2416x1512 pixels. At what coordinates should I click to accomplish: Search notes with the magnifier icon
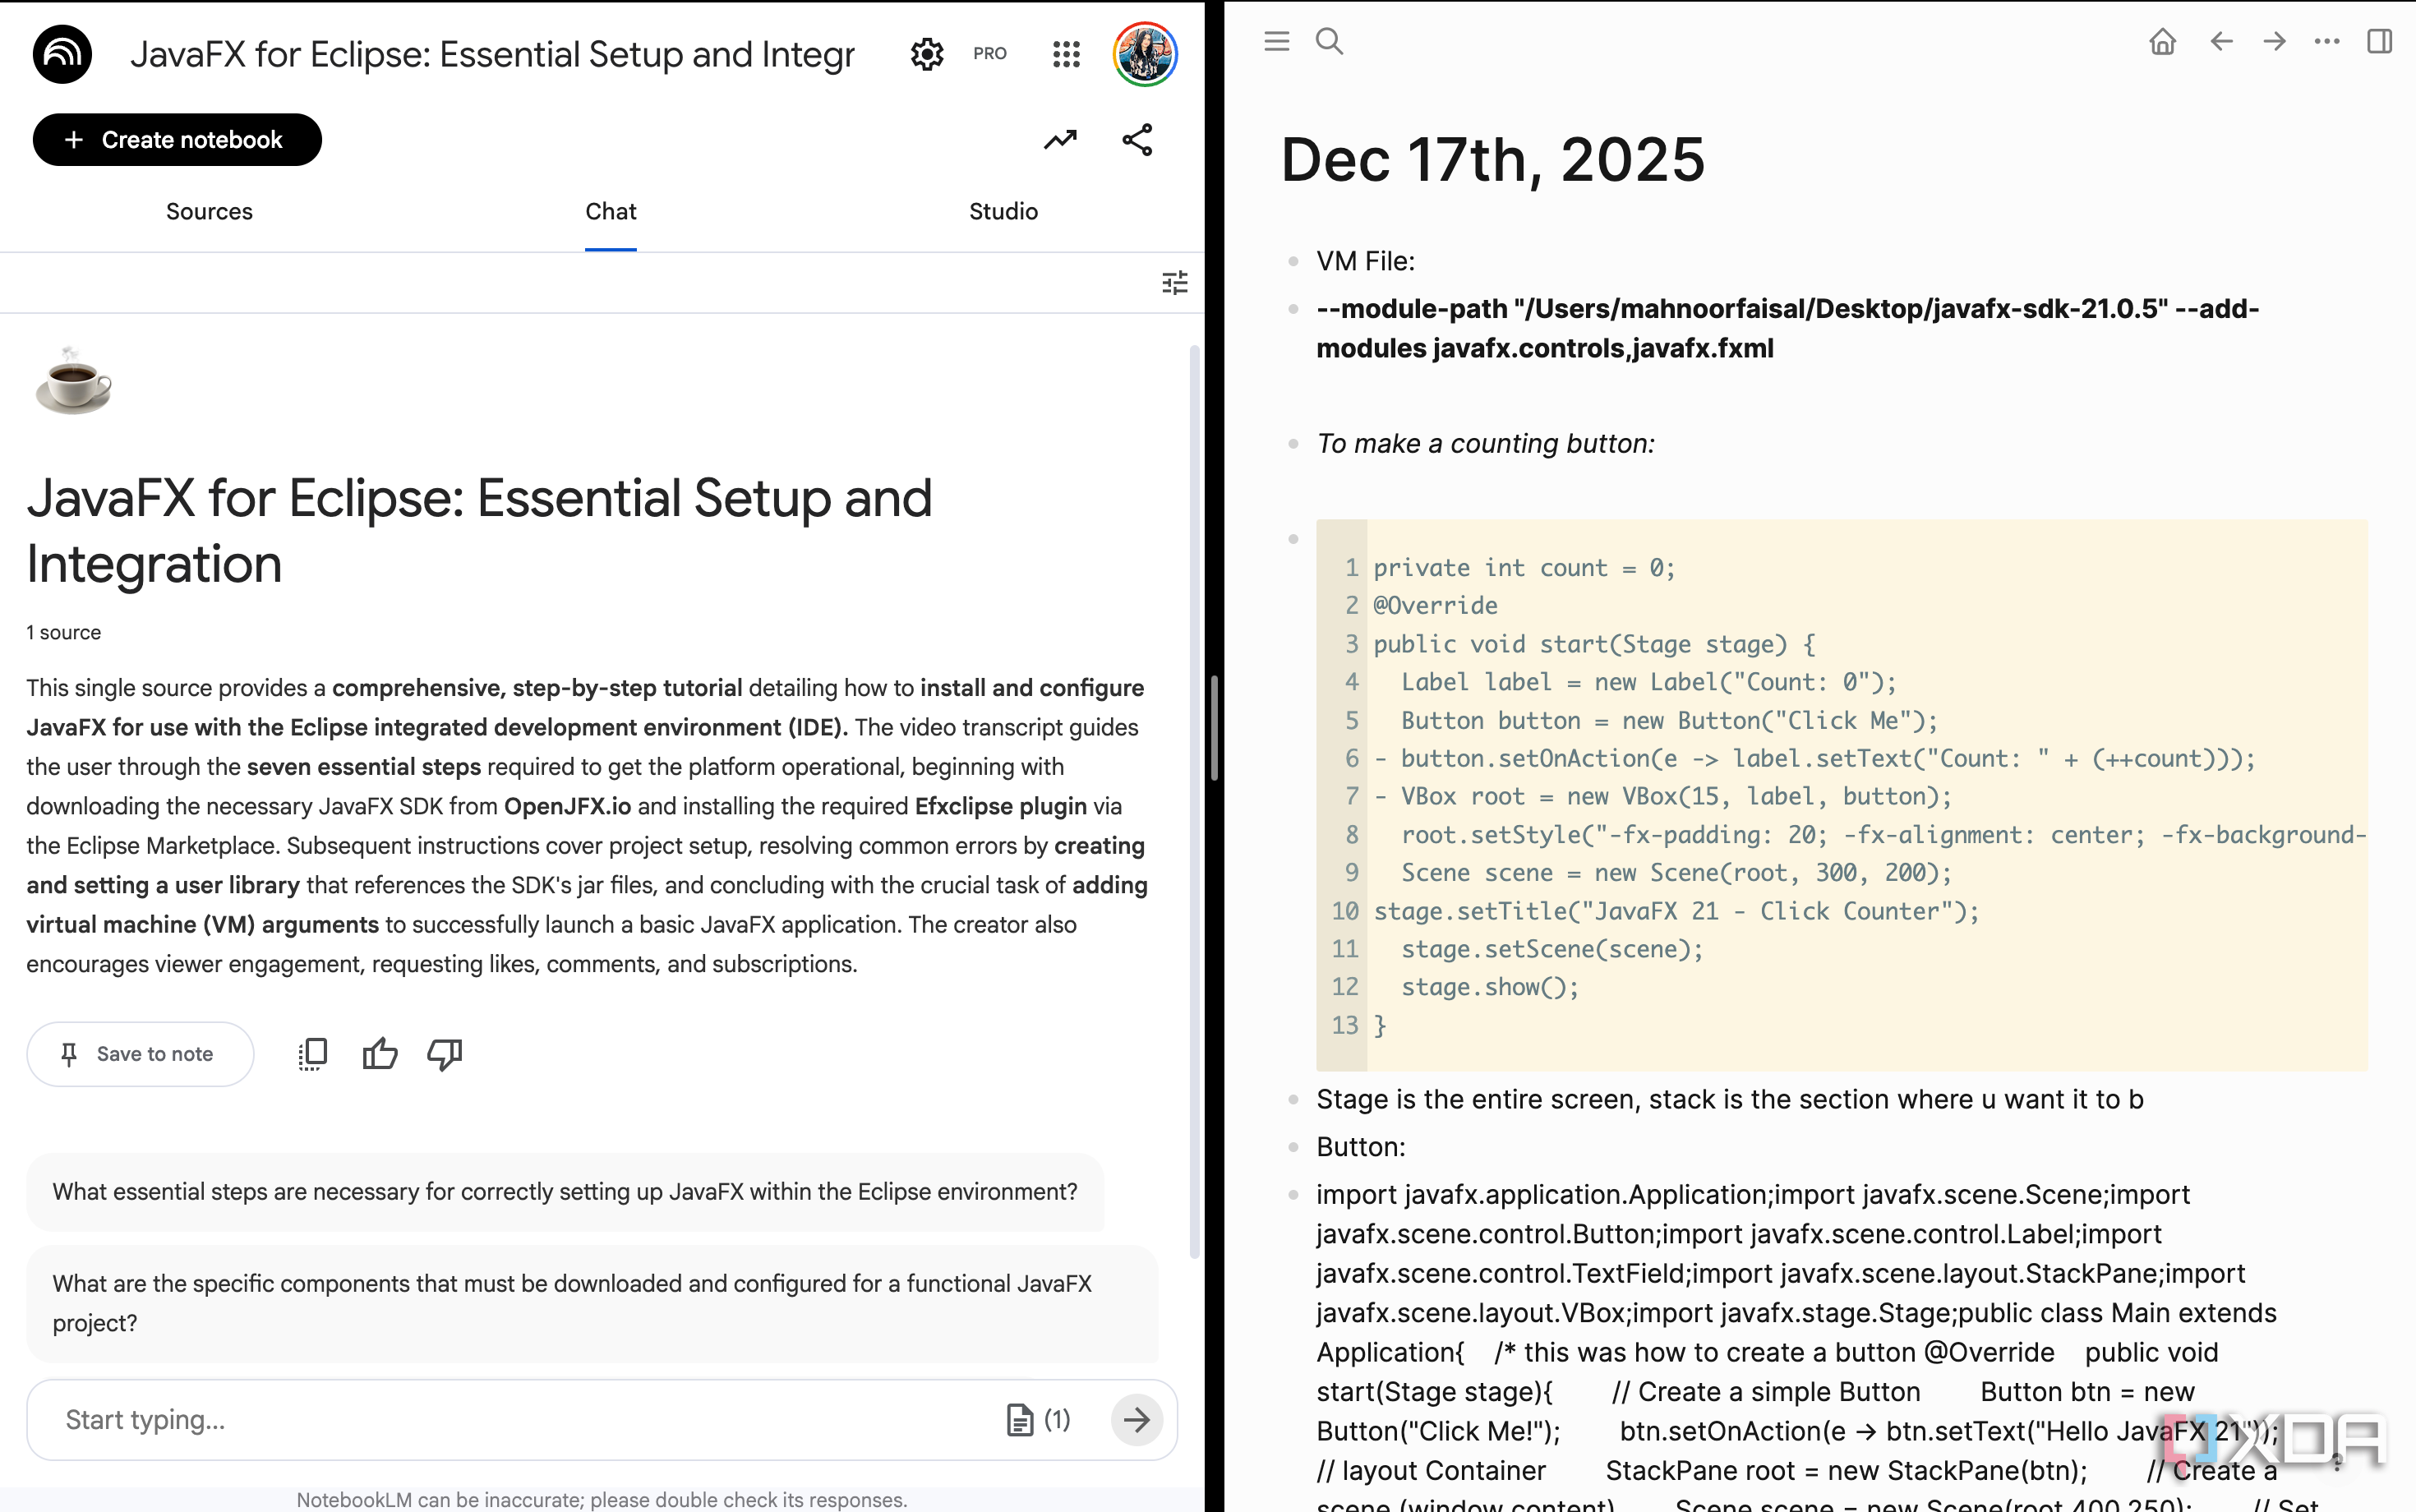1329,41
